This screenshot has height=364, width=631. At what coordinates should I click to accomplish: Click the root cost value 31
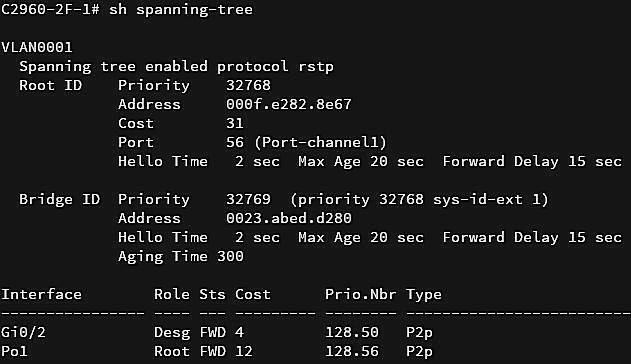[235, 123]
